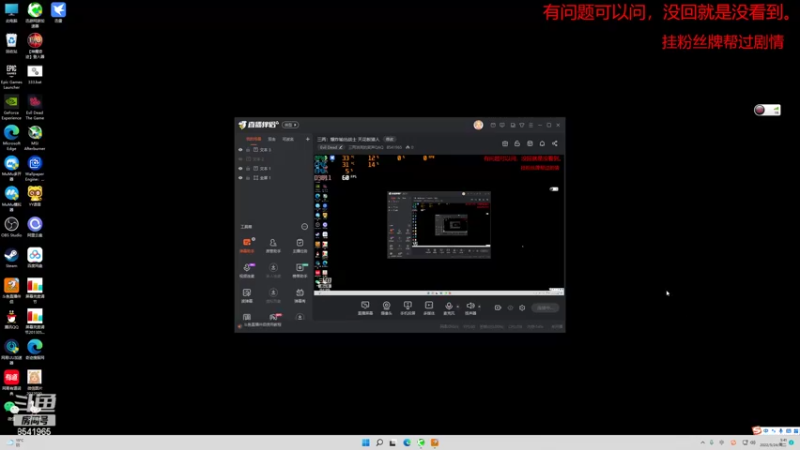800x450 pixels.
Task: Collapse the 工具箱 toolbox panel
Action: [304, 227]
